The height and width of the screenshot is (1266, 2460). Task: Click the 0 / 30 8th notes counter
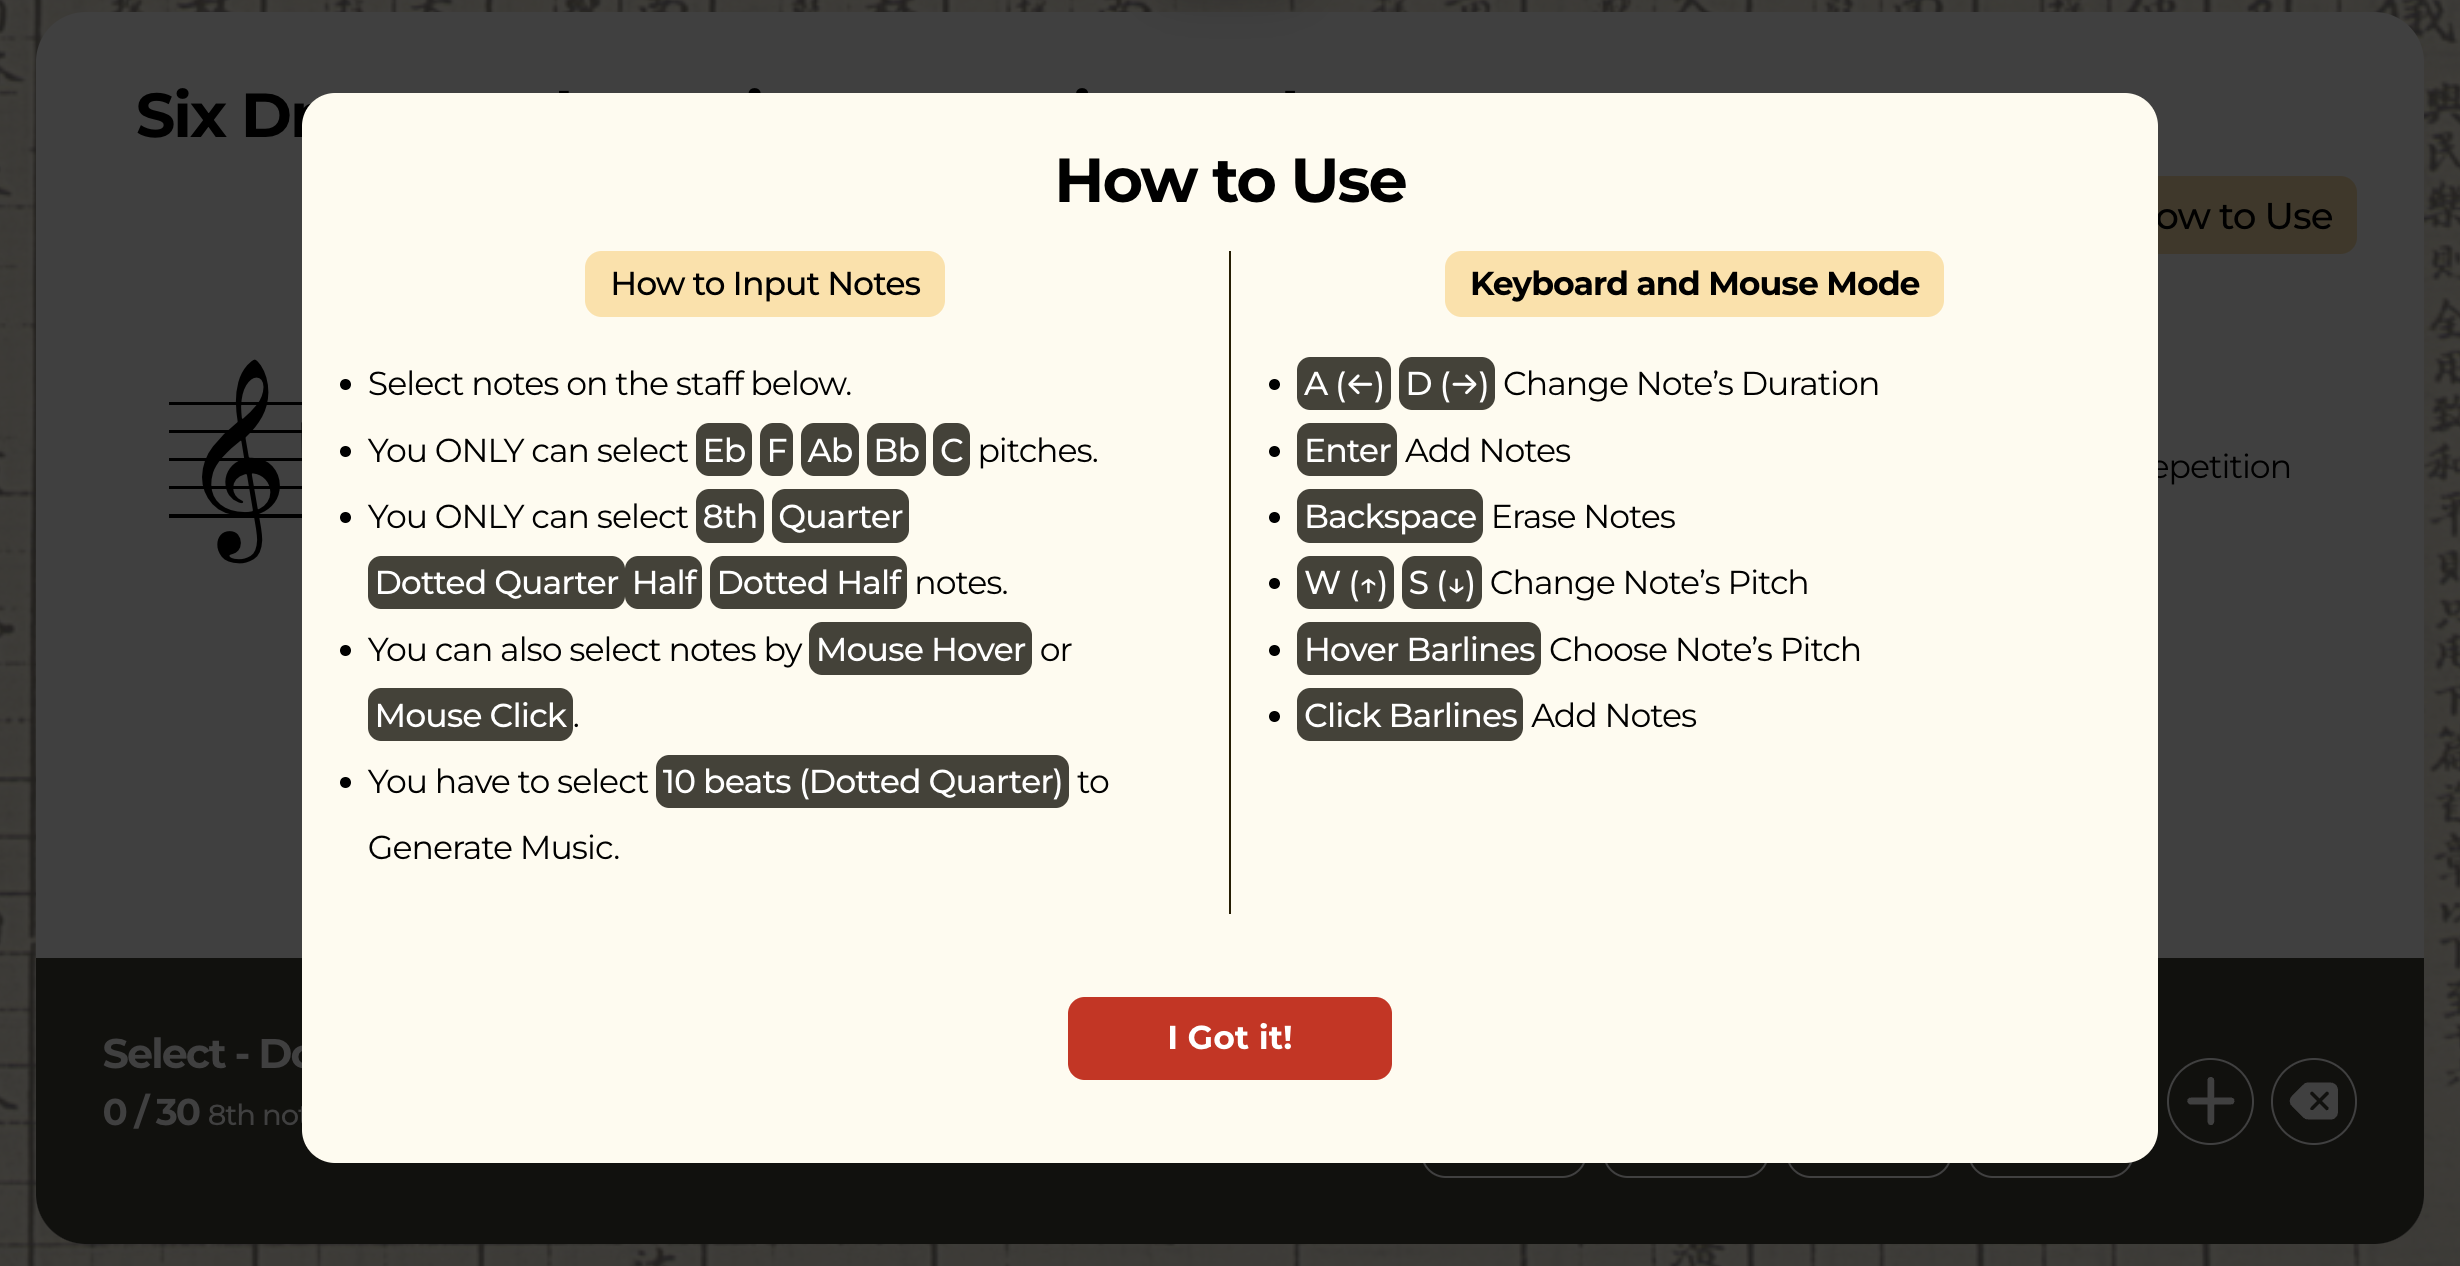(x=202, y=1112)
